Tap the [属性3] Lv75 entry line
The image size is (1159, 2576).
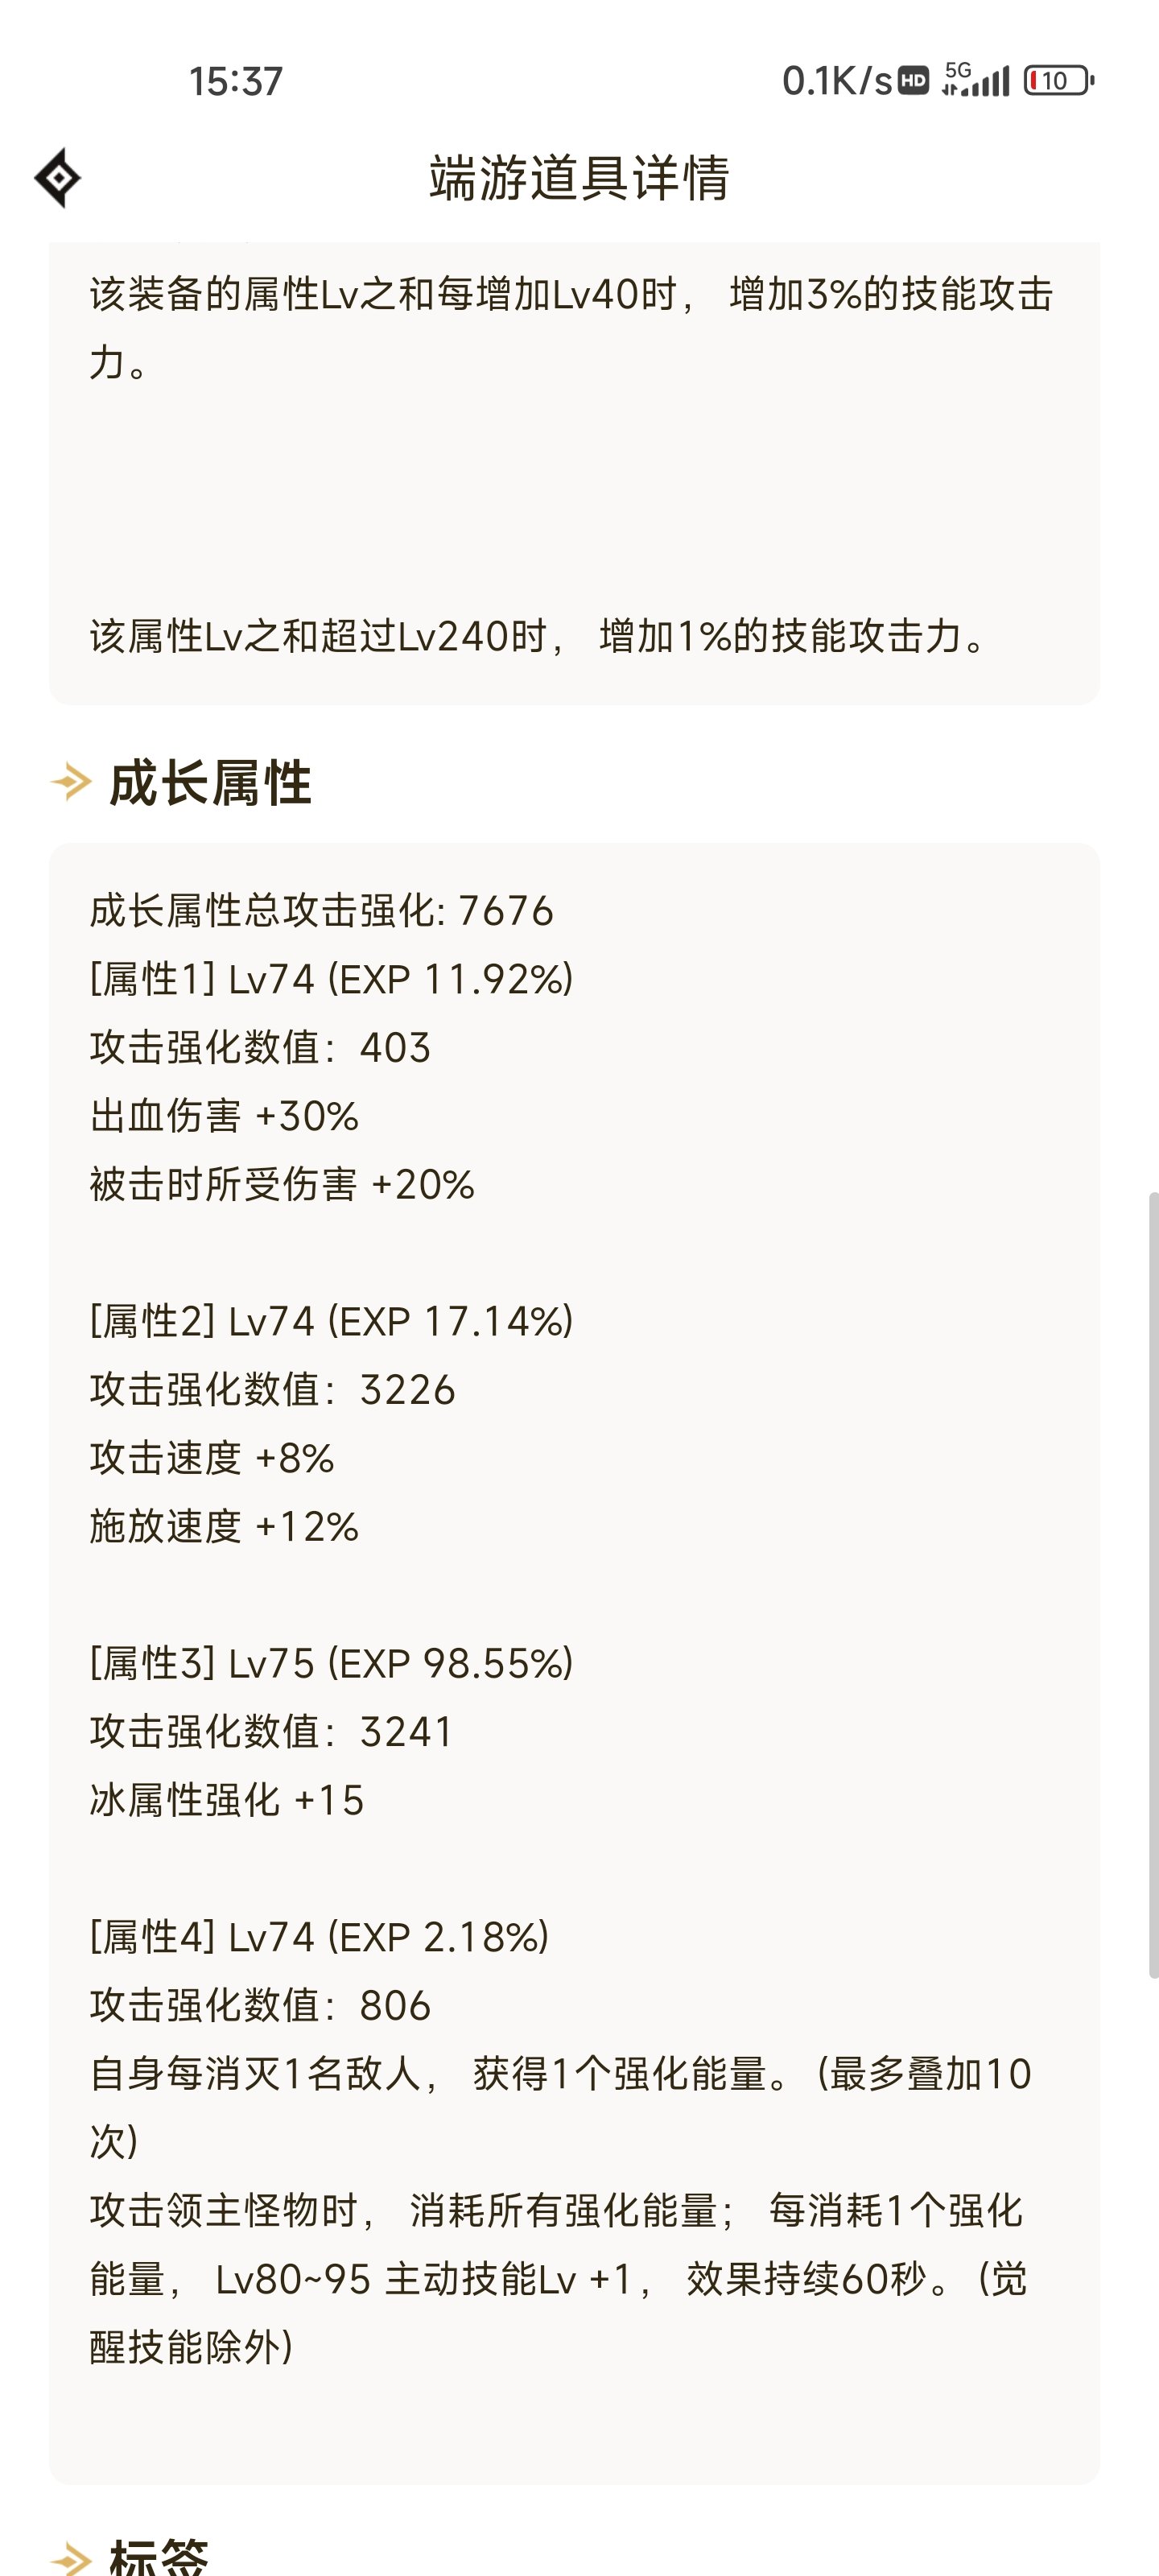click(x=331, y=1663)
